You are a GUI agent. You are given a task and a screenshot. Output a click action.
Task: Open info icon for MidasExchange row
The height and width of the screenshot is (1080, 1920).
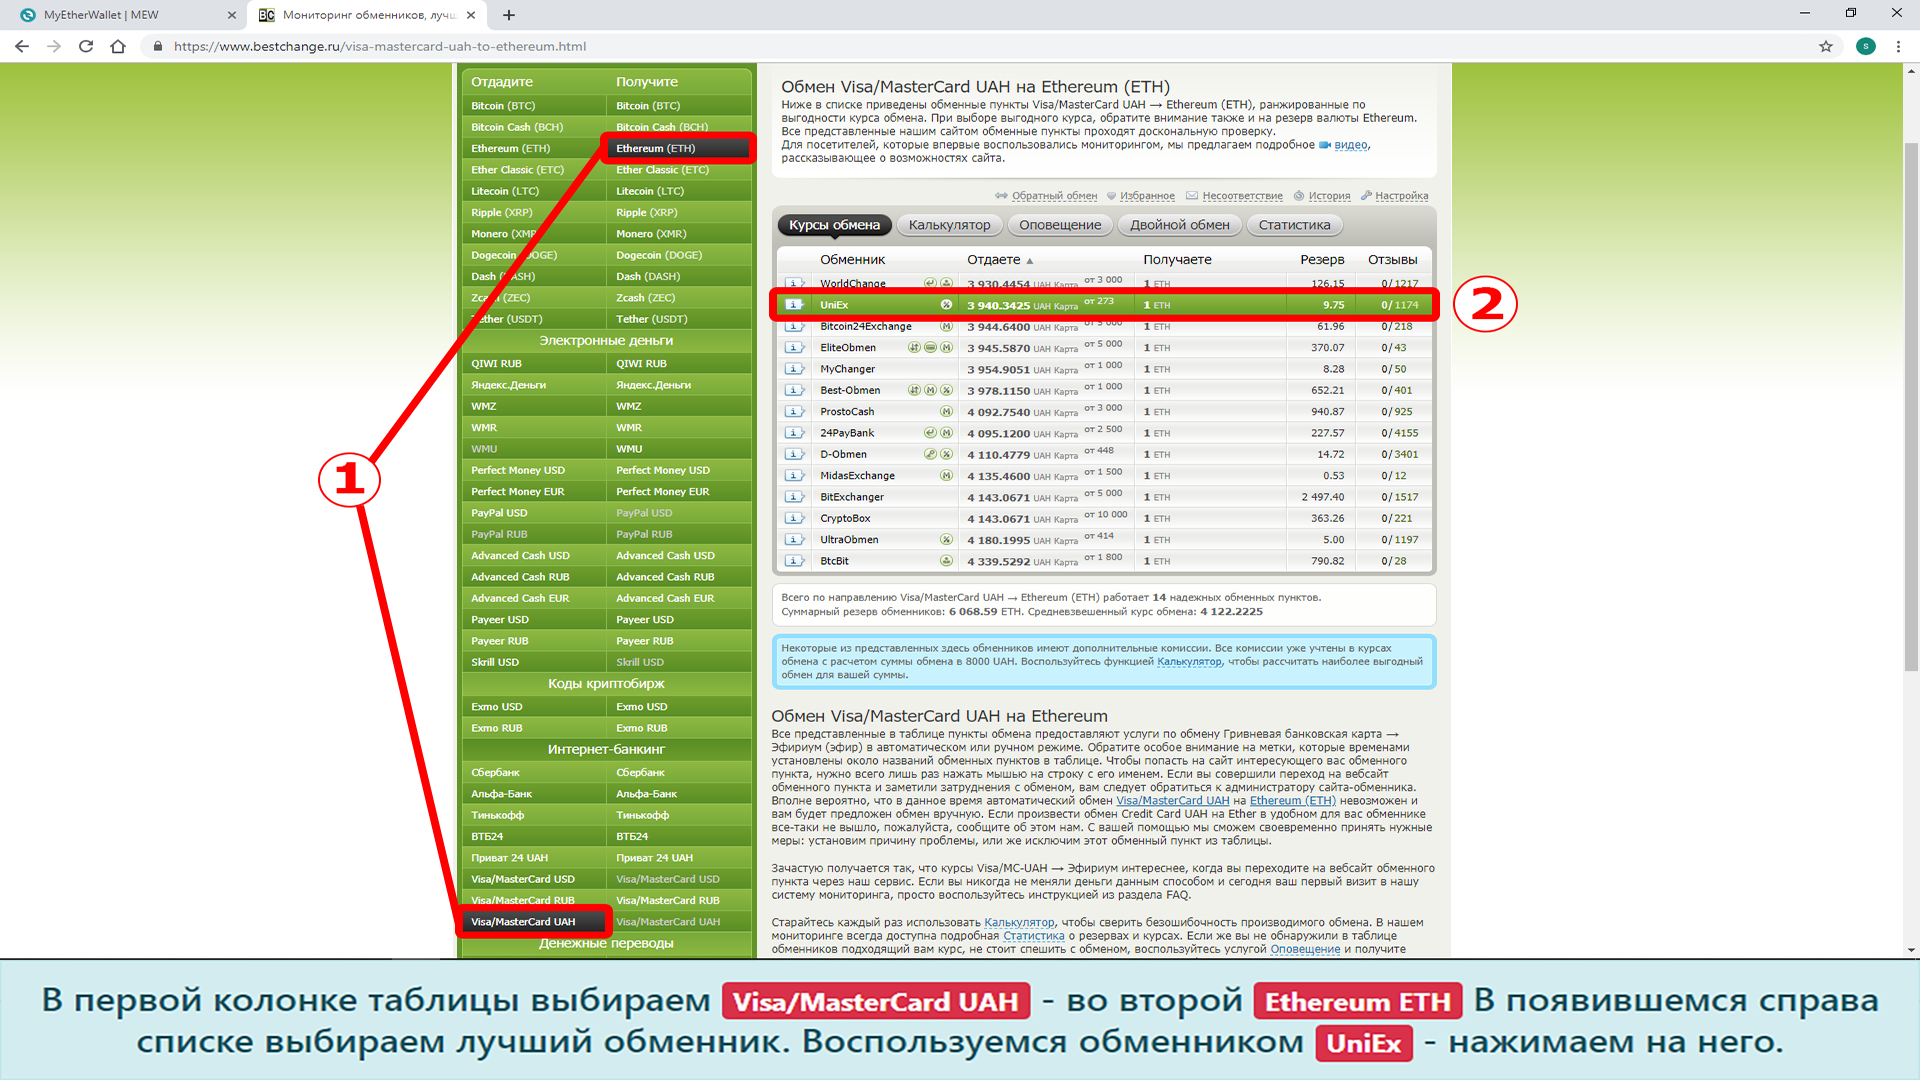[794, 476]
